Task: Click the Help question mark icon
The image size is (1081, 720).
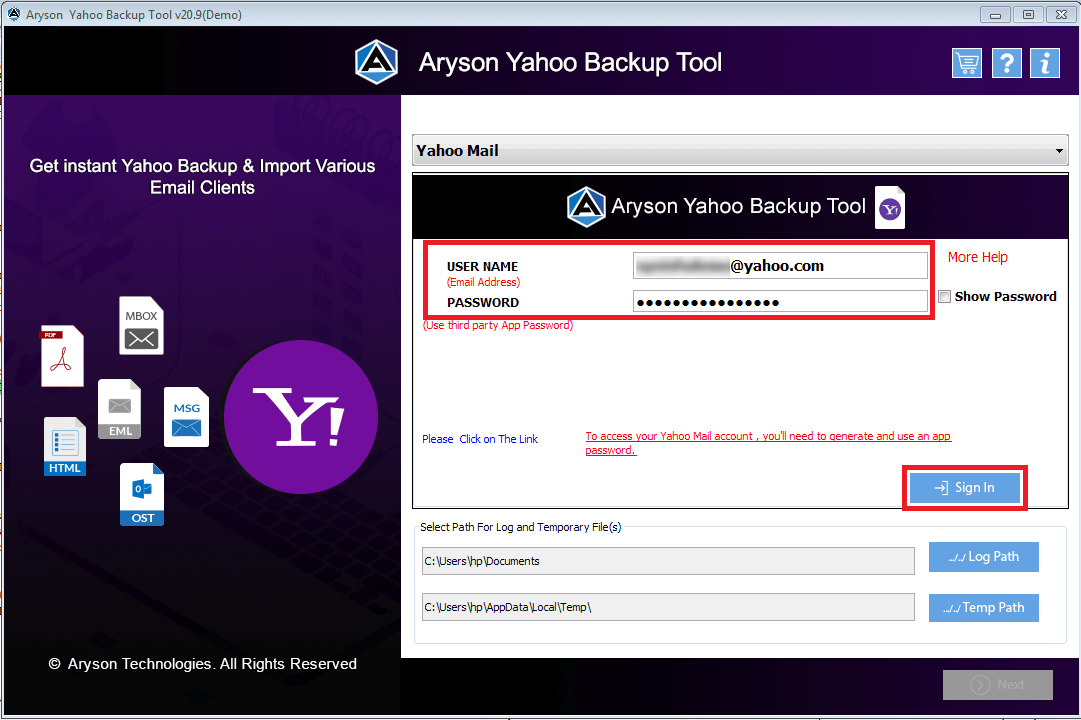Action: point(1006,62)
